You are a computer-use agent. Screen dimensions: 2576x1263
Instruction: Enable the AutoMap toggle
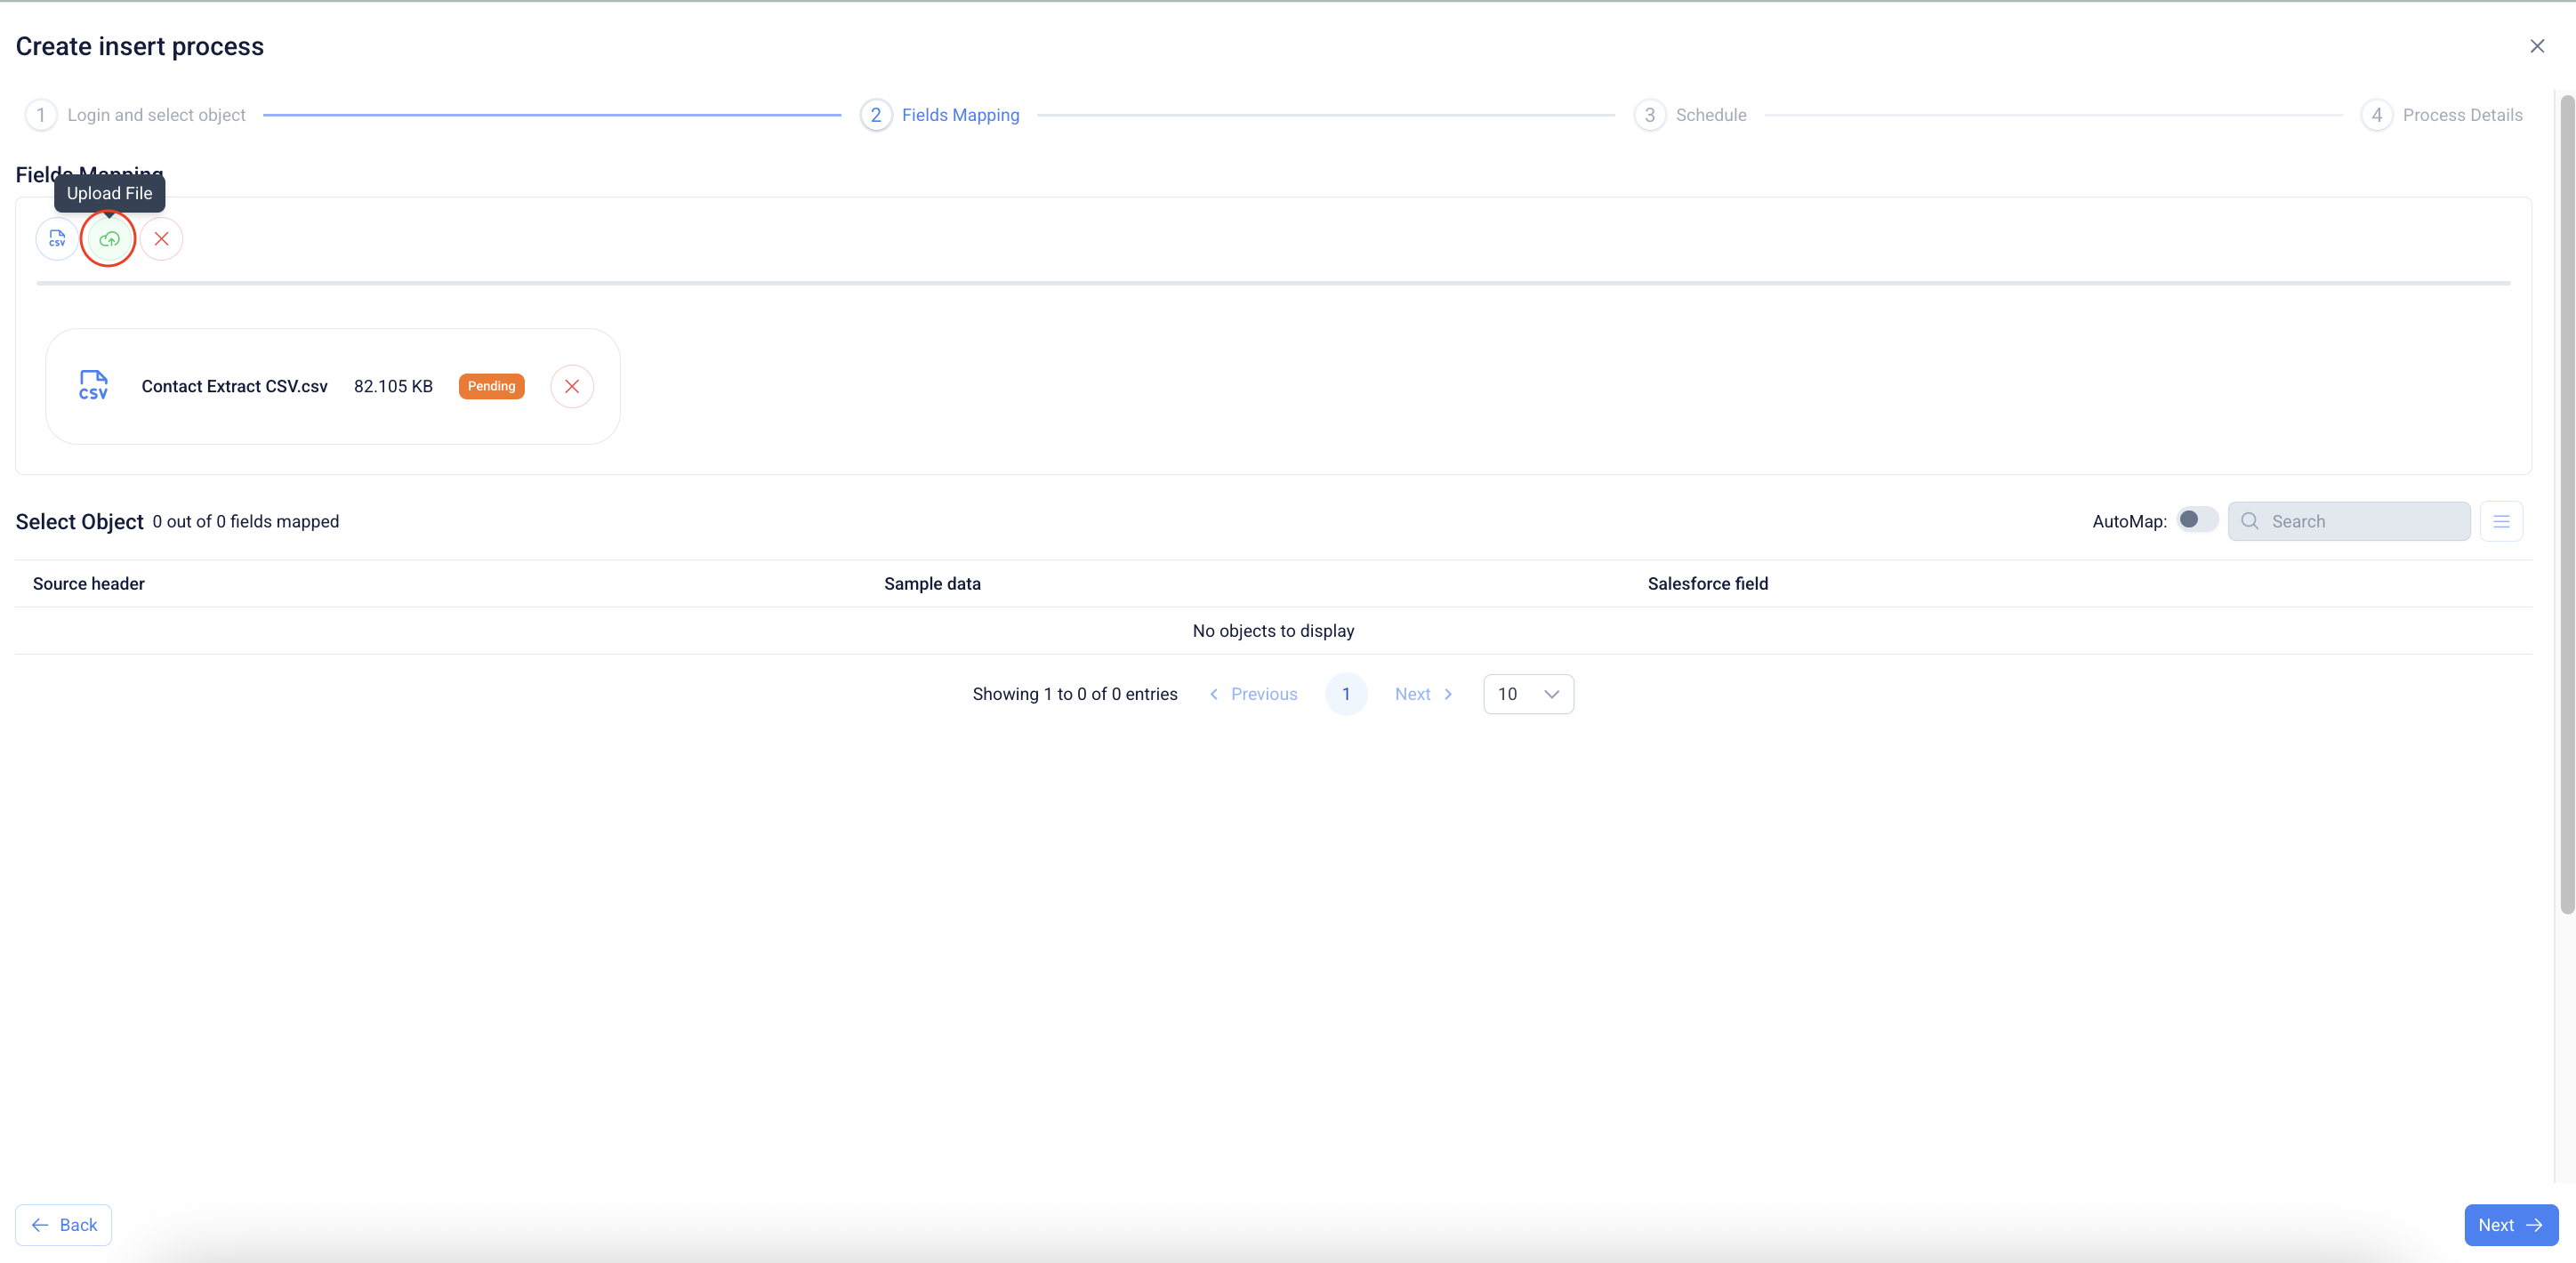pyautogui.click(x=2197, y=519)
